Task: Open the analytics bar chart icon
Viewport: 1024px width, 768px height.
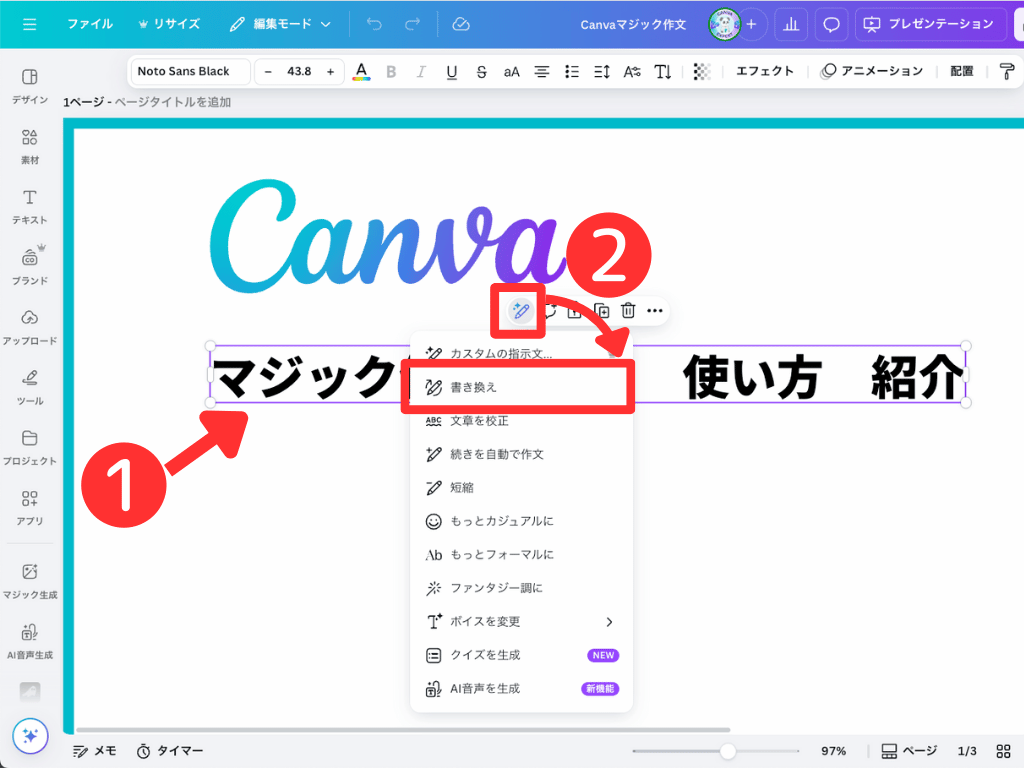Action: (791, 24)
